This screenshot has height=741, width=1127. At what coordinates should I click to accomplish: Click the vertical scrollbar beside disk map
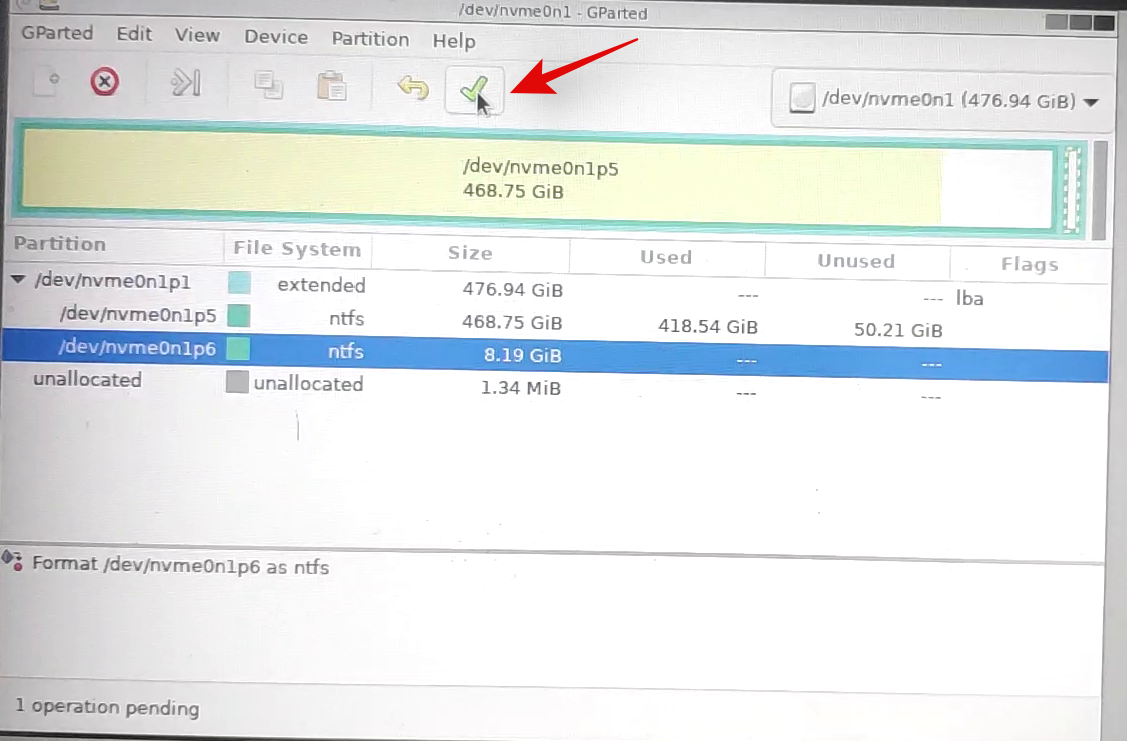pos(1100,190)
